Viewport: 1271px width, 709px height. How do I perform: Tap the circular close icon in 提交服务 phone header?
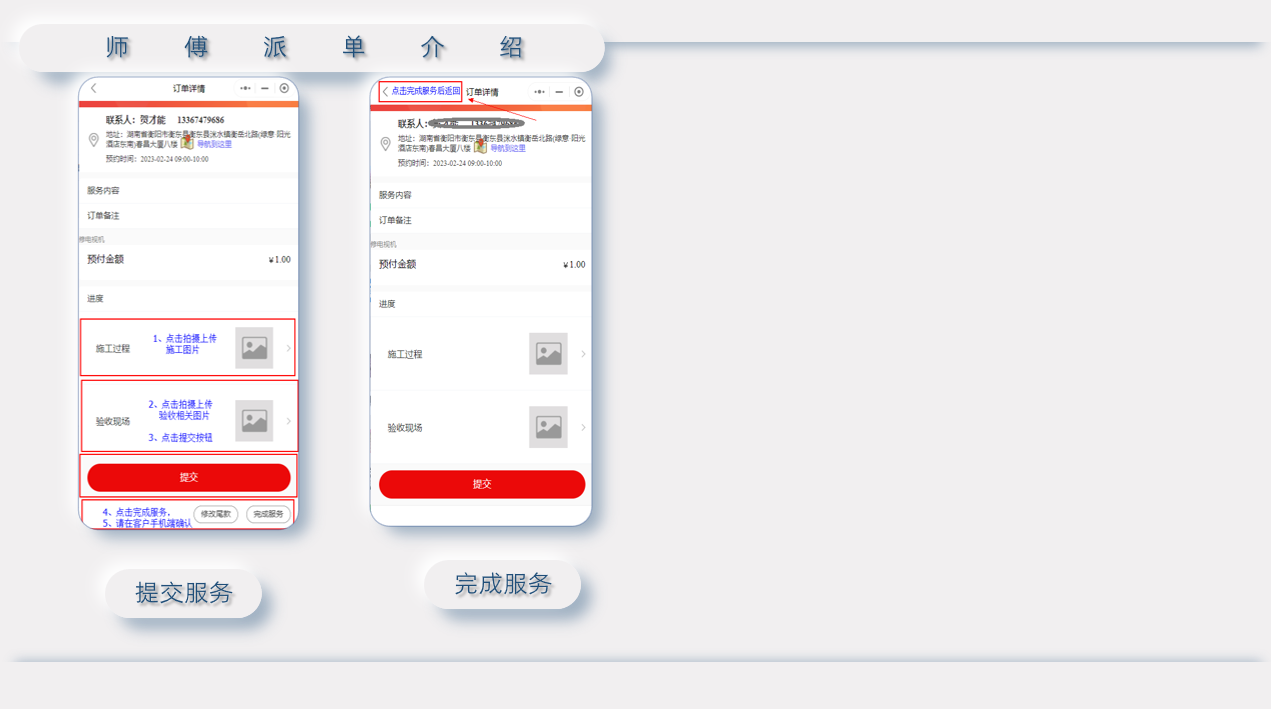pos(284,88)
